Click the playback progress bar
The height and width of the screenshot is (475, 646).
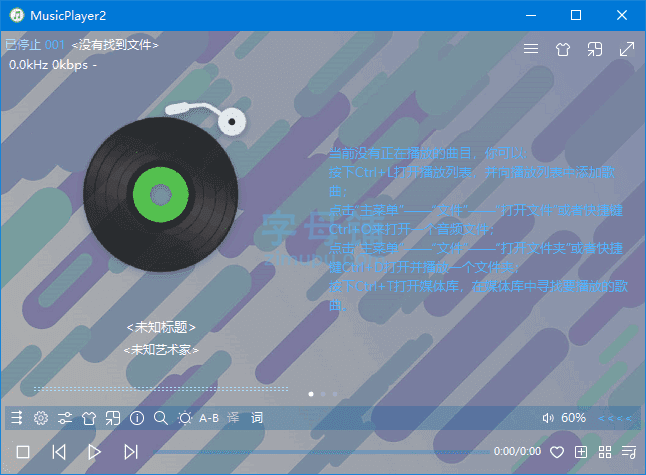click(x=321, y=452)
